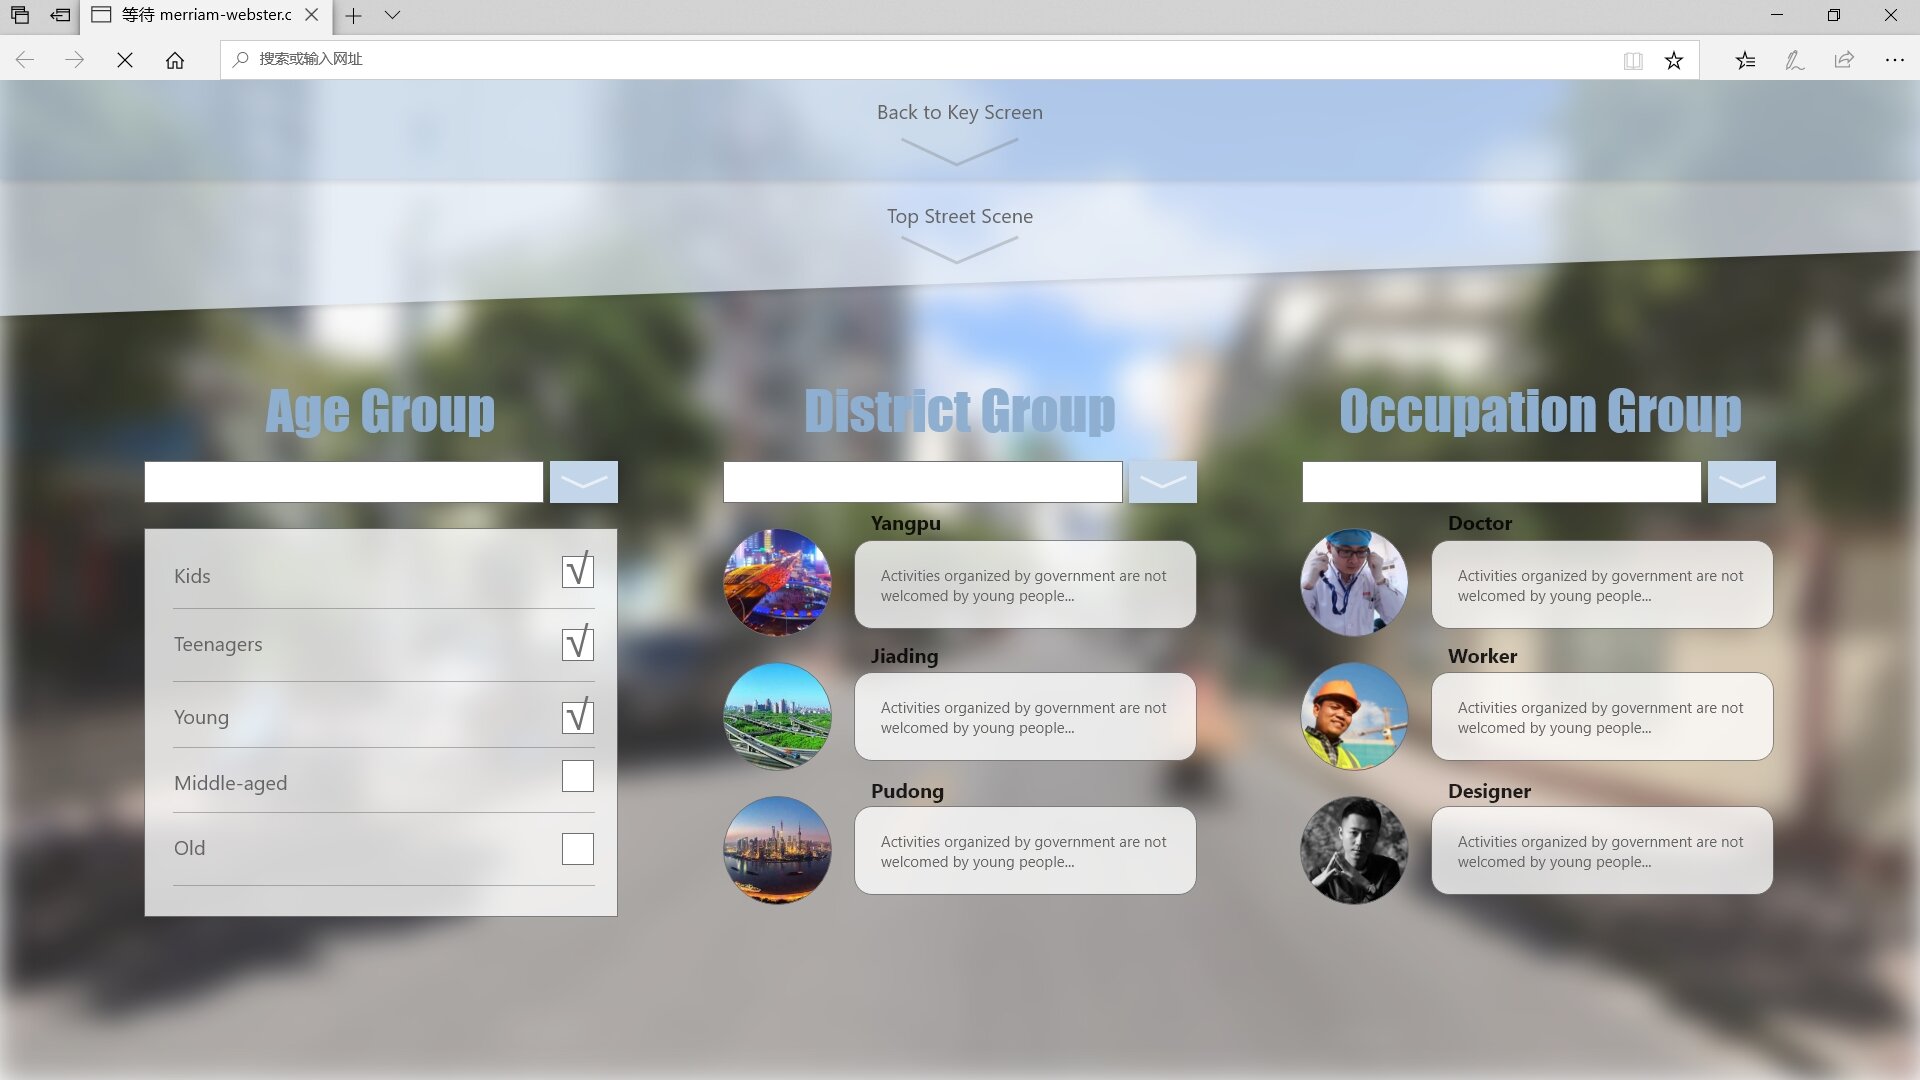This screenshot has width=1920, height=1080.
Task: Expand the Age Group dropdown arrow
Action: [583, 482]
